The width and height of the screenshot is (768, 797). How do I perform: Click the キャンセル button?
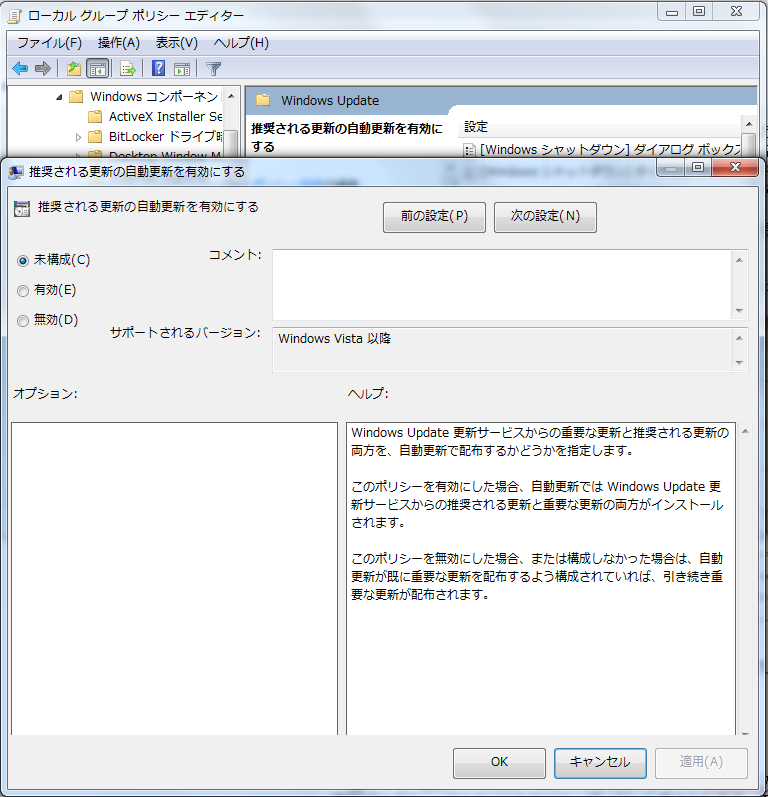[x=600, y=762]
